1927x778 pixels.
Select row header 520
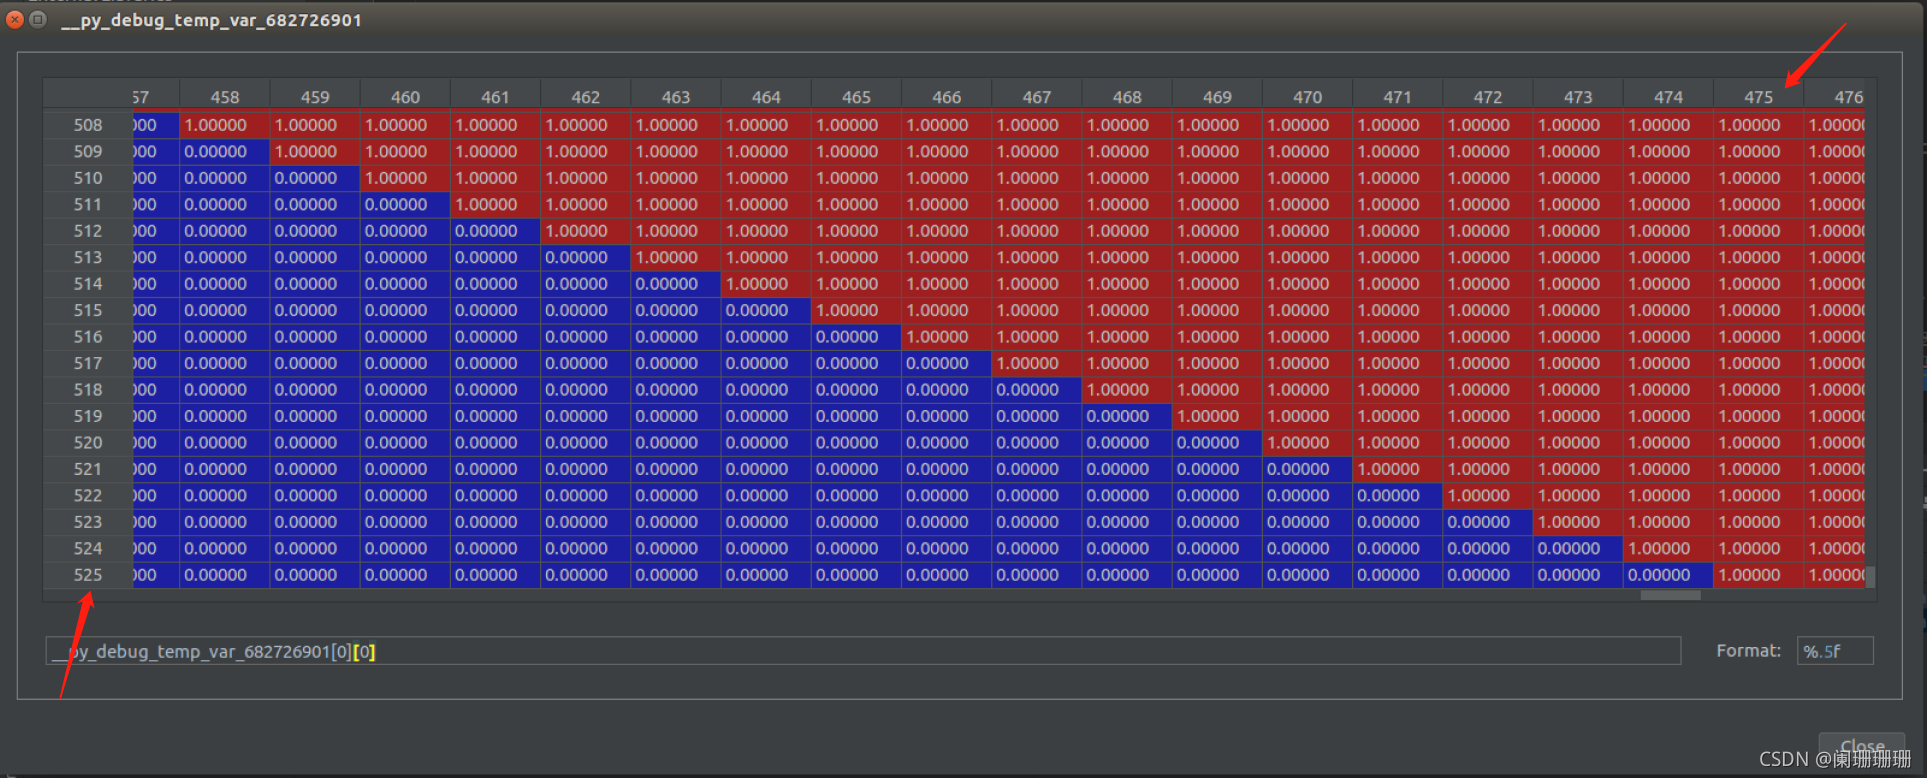[88, 443]
